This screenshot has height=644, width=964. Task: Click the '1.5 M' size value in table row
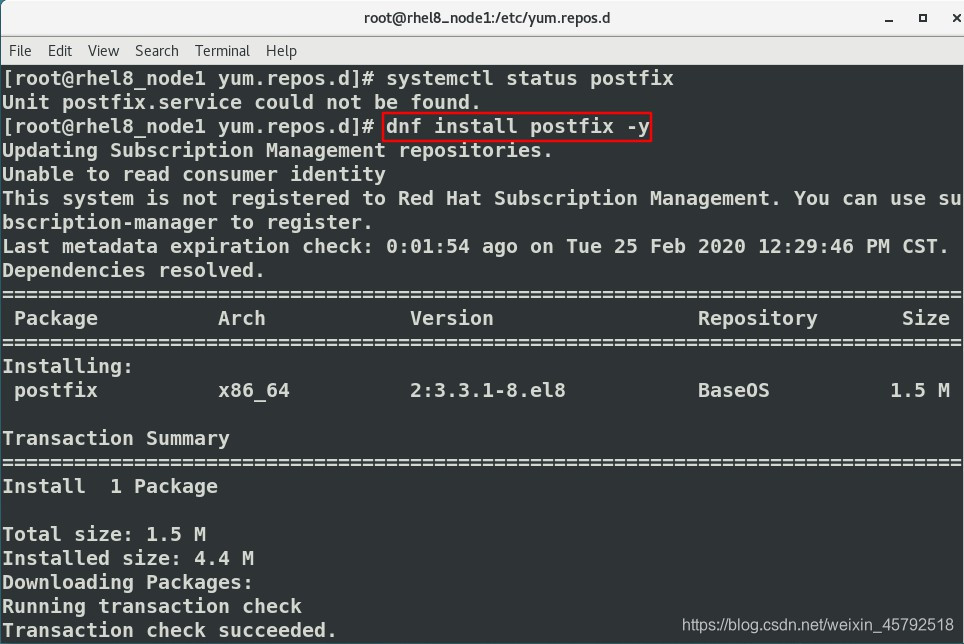920,390
